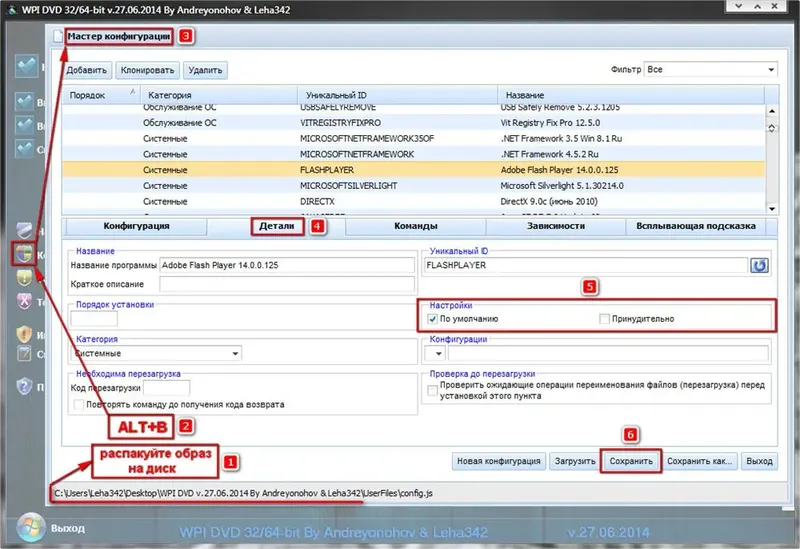Click the DIRECTX ID cell

pyautogui.click(x=317, y=202)
